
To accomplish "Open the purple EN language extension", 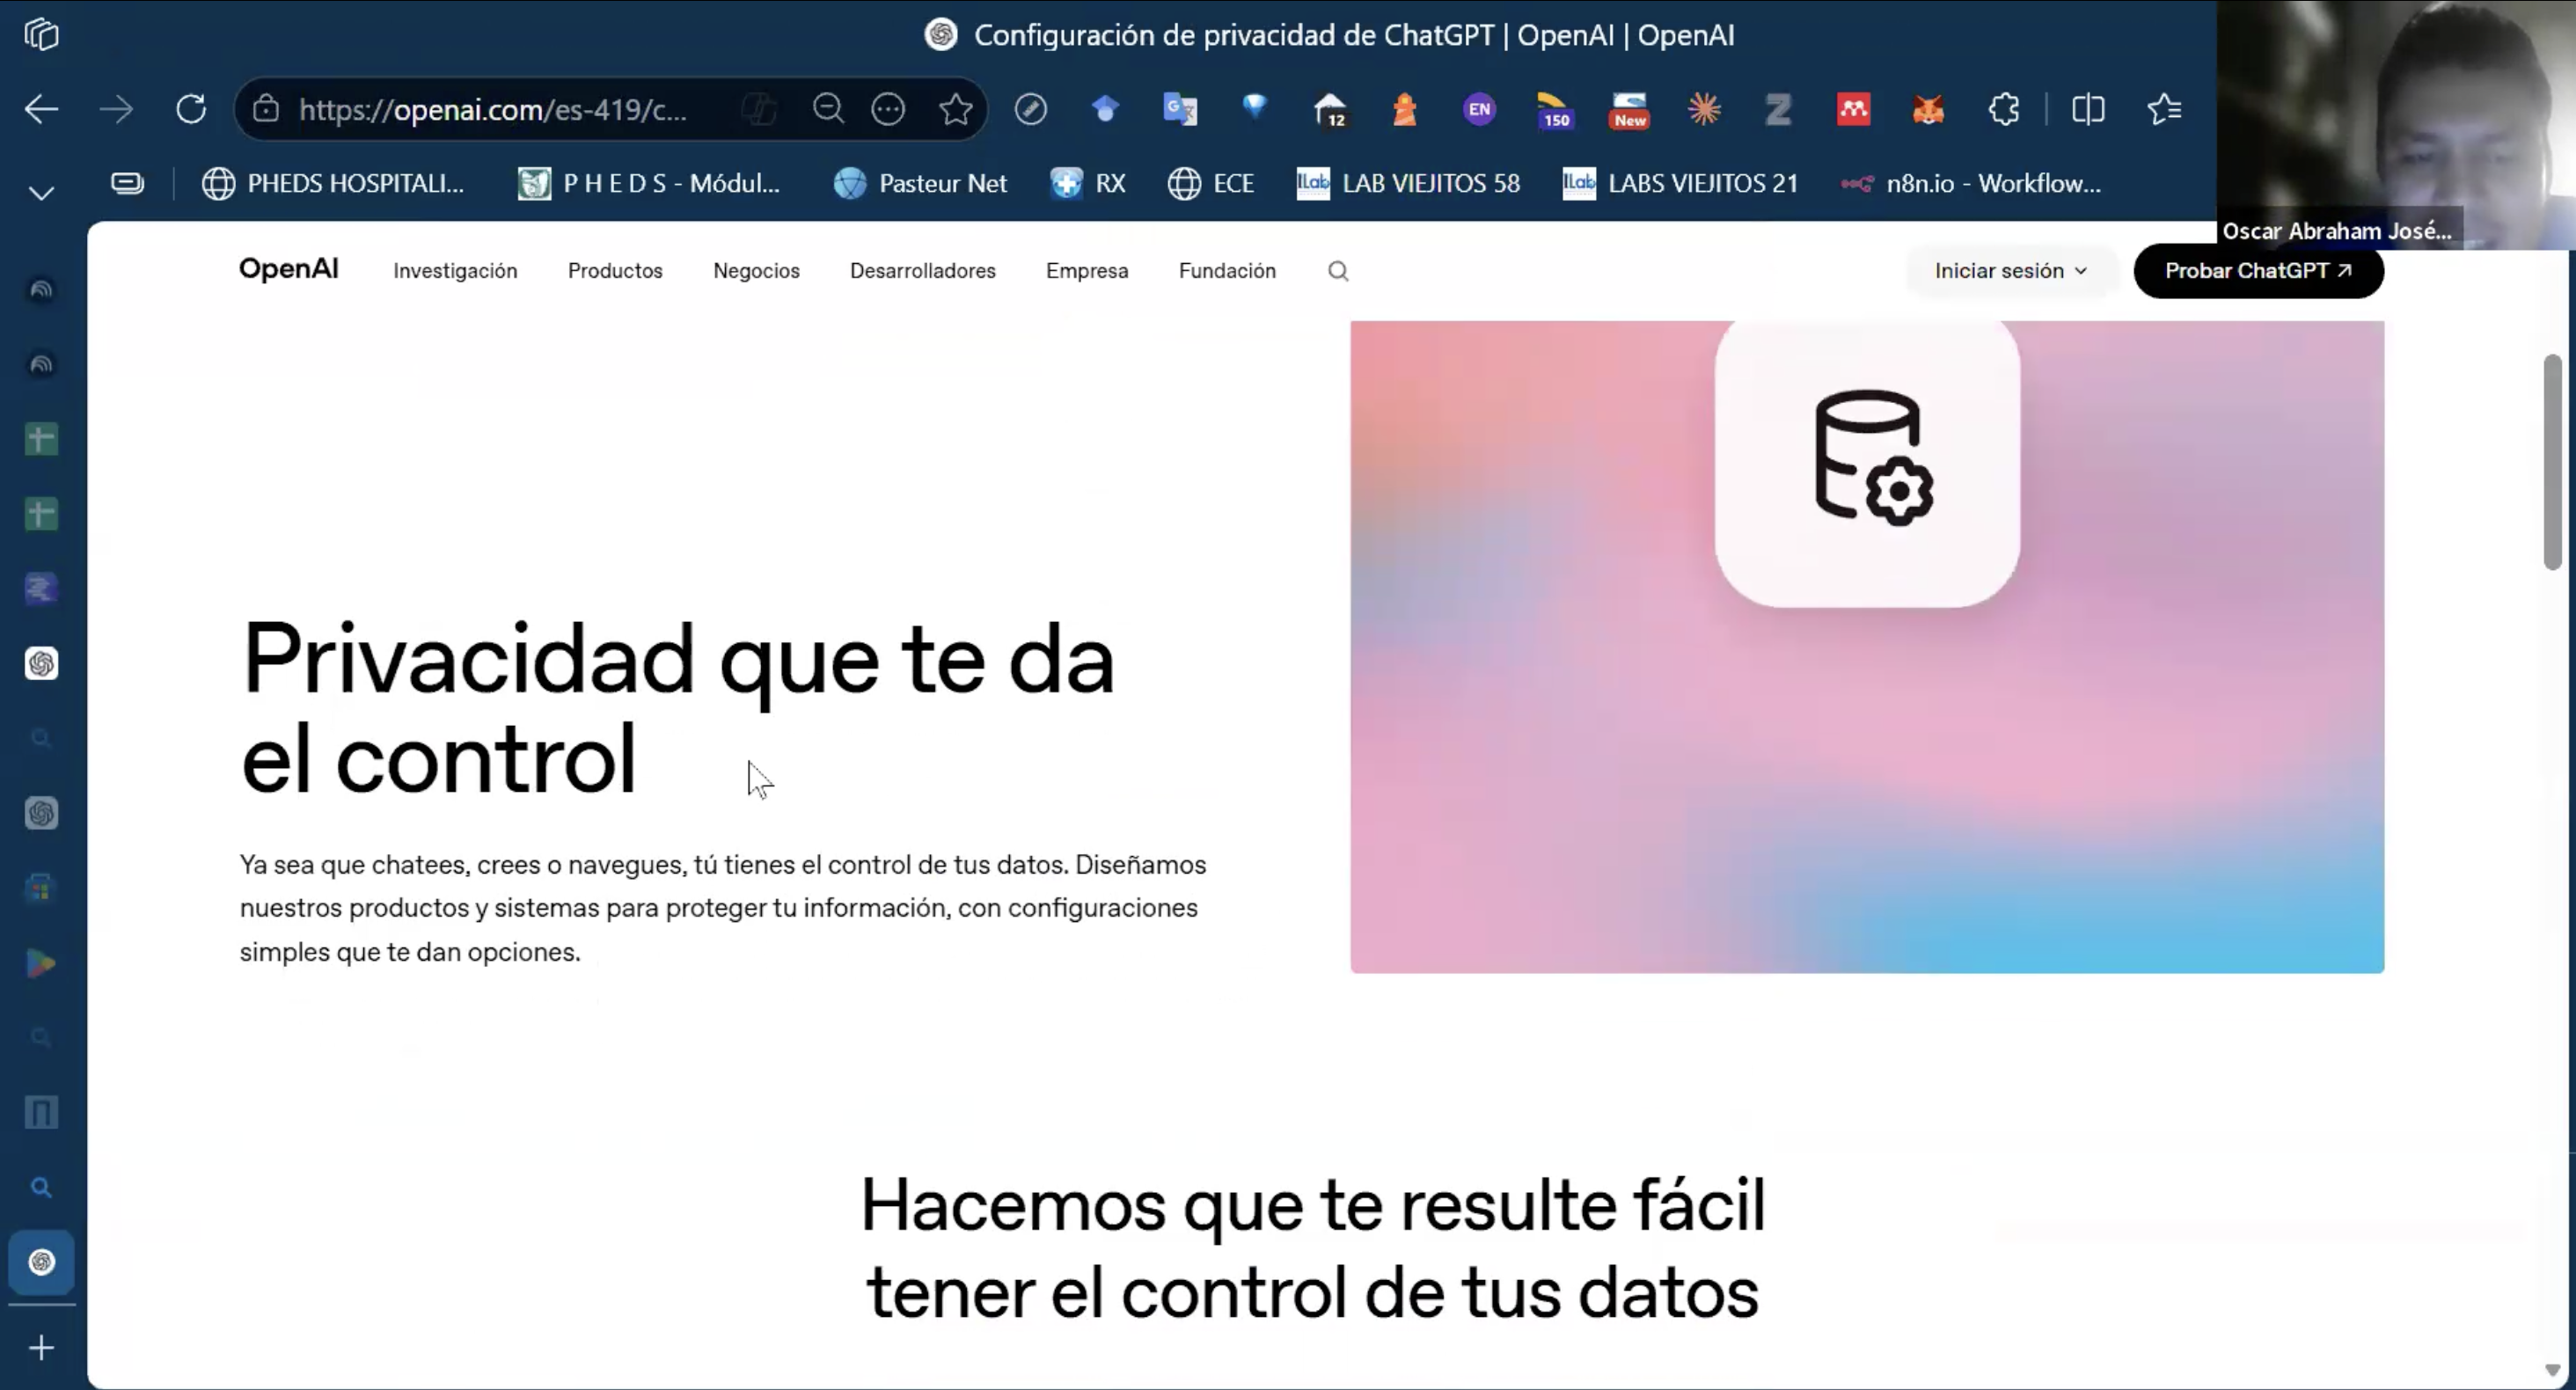I will 1480,109.
